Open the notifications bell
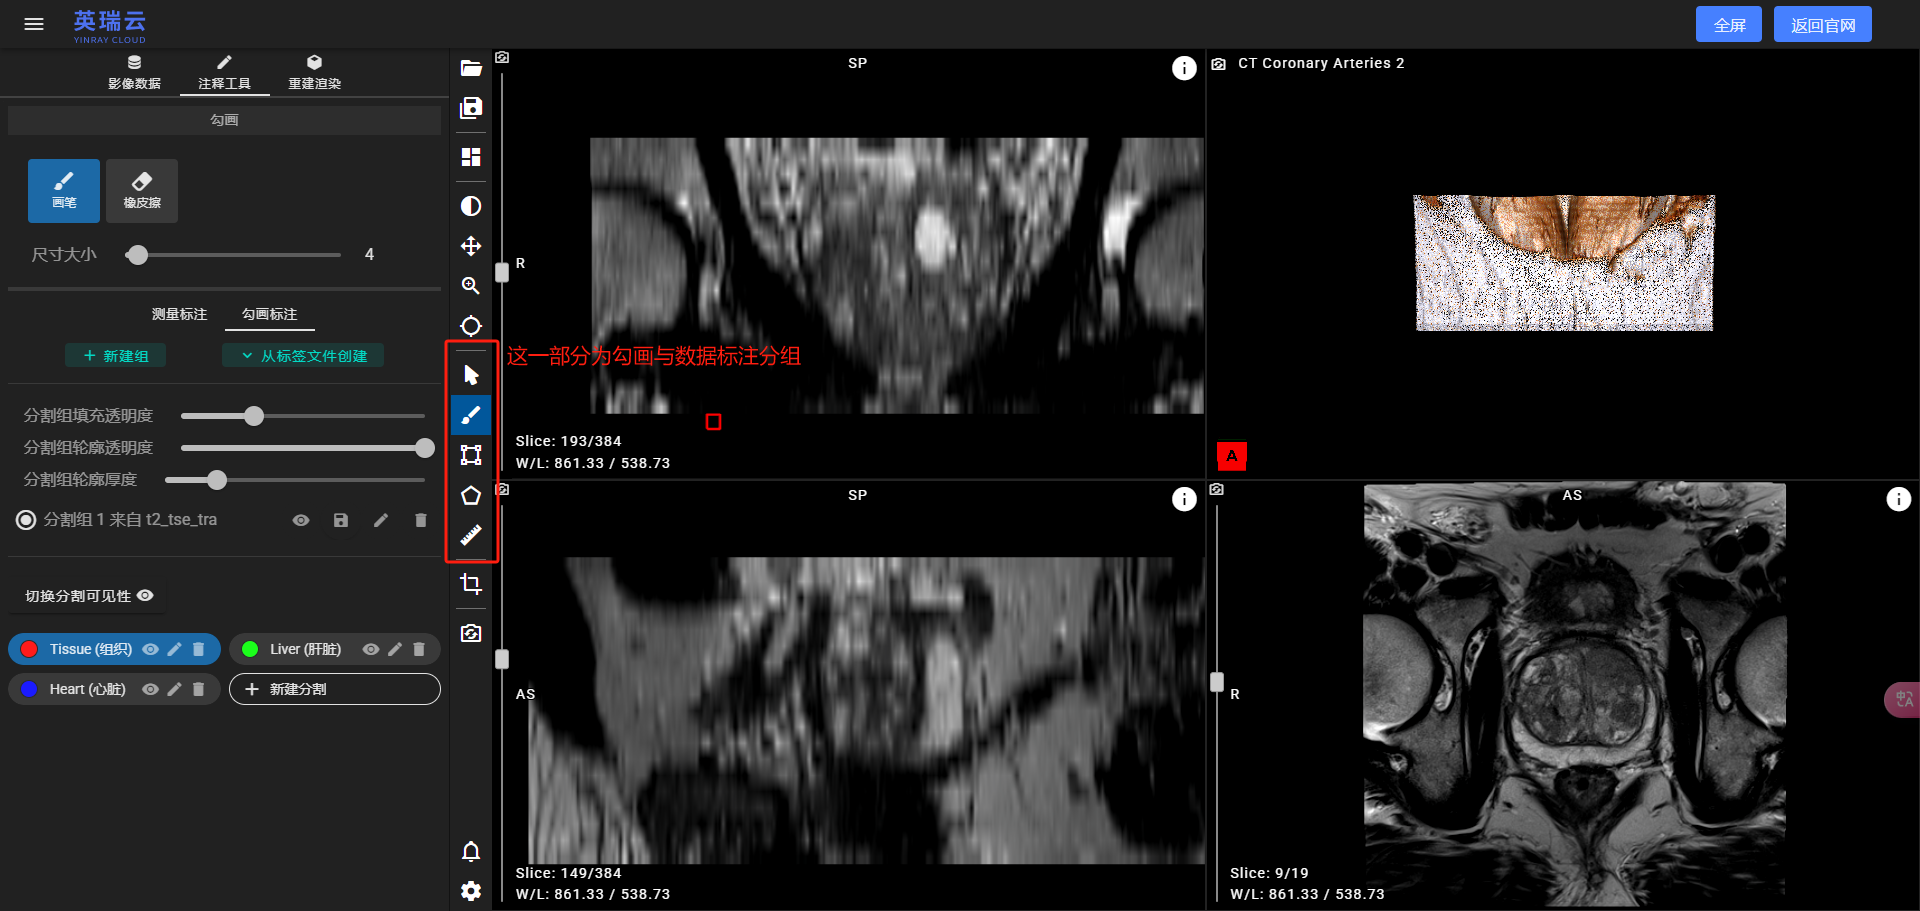Viewport: 1920px width, 911px height. point(471,851)
